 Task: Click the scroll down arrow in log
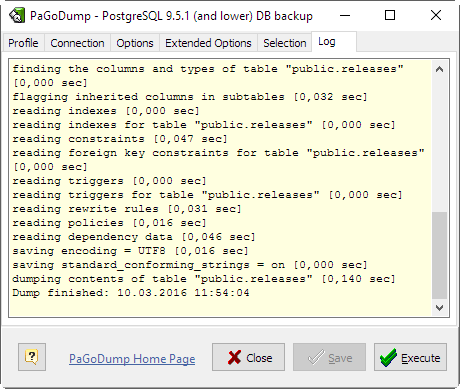[439, 308]
